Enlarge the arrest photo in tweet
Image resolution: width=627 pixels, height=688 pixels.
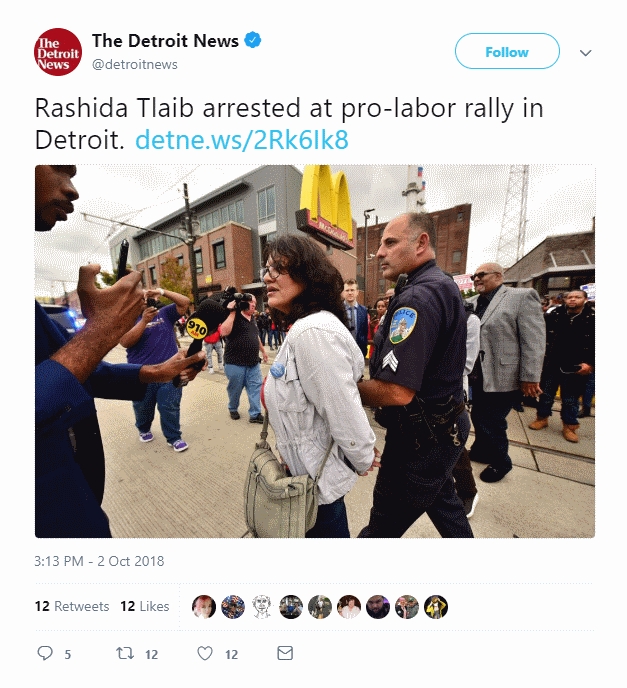[315, 351]
